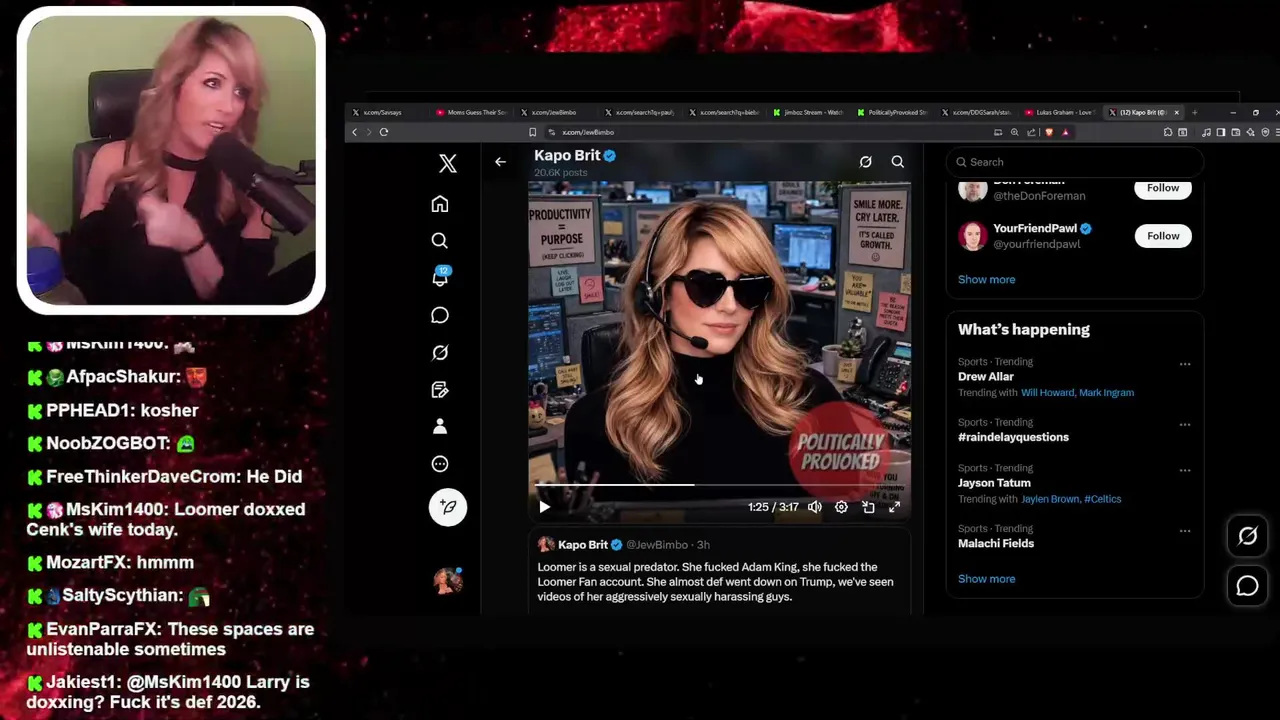Click Brave Shields lion icon
Image resolution: width=1280 pixels, height=720 pixels.
1048,132
